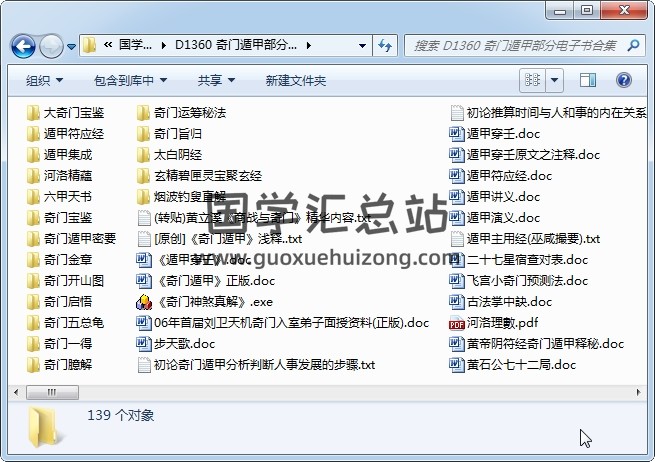This screenshot has height=462, width=655.
Task: Select the 奇门臆解 folder
Action: click(x=59, y=365)
